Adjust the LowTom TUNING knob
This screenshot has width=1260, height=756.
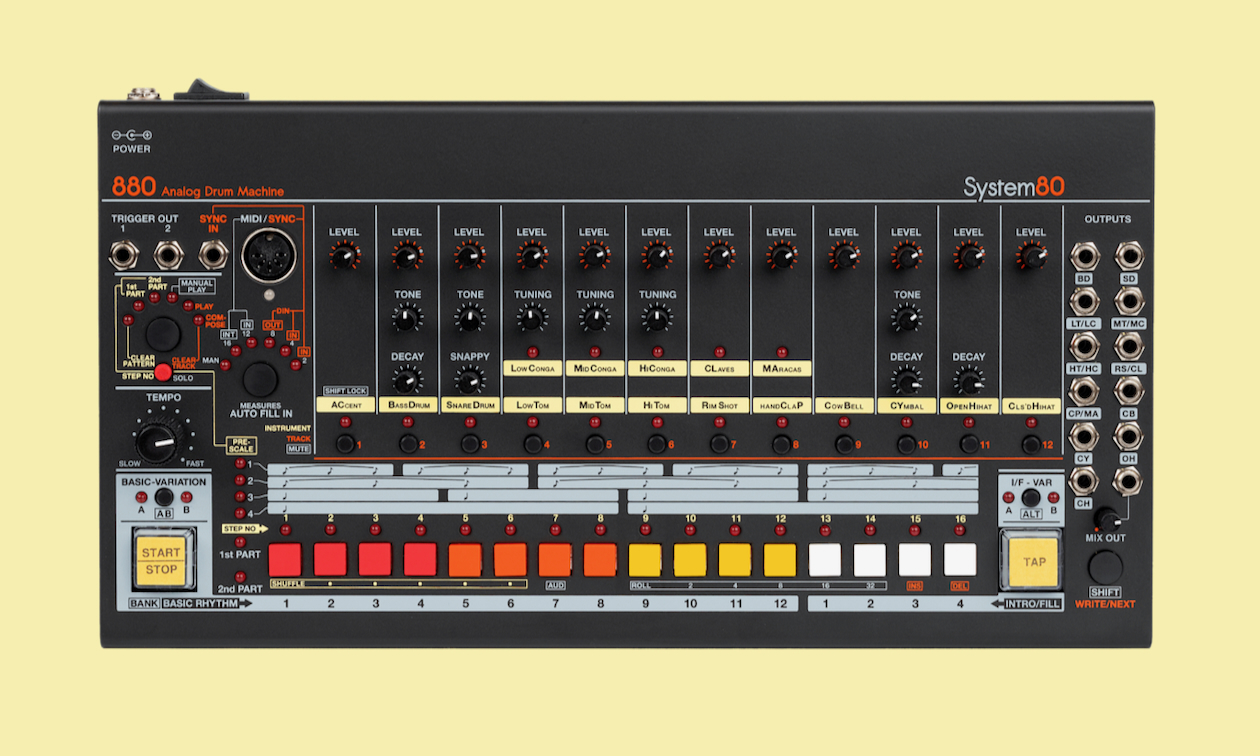[x=533, y=318]
